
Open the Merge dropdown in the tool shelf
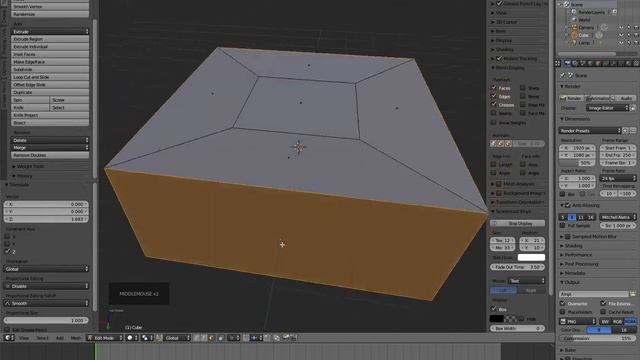(50, 147)
